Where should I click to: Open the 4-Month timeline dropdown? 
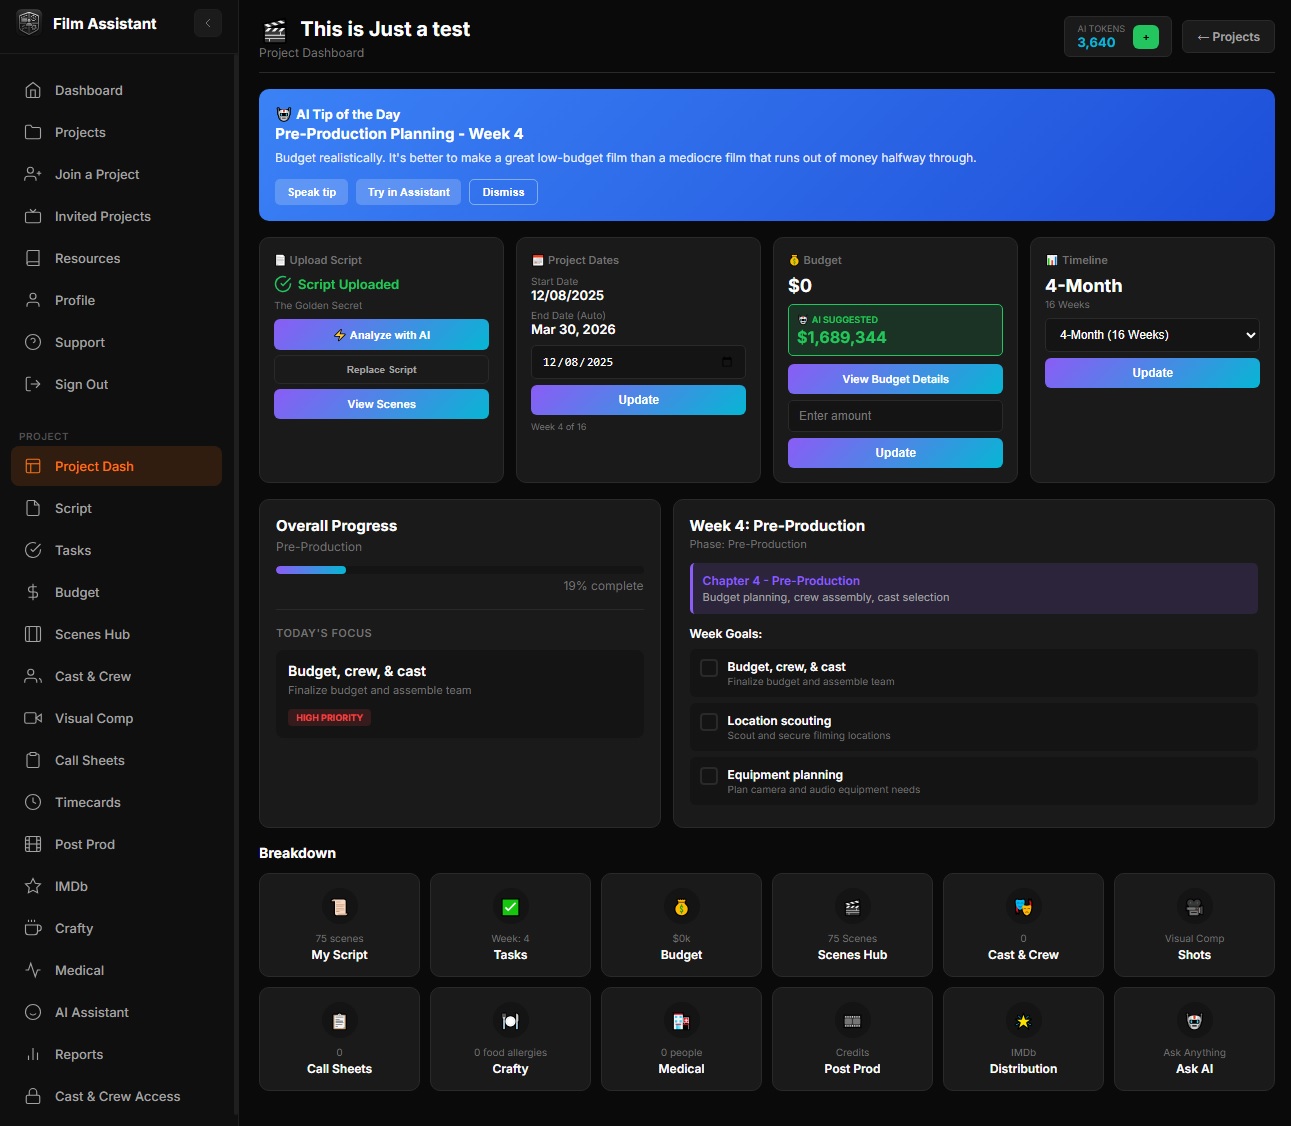1152,335
